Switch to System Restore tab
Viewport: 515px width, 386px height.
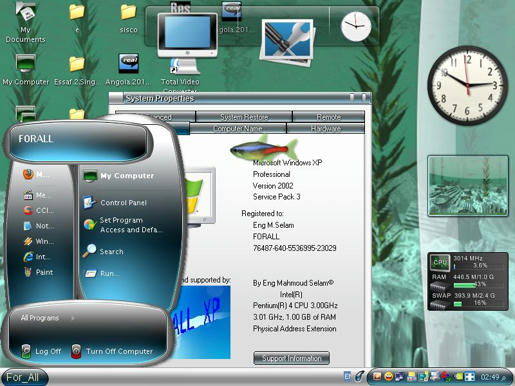[244, 117]
